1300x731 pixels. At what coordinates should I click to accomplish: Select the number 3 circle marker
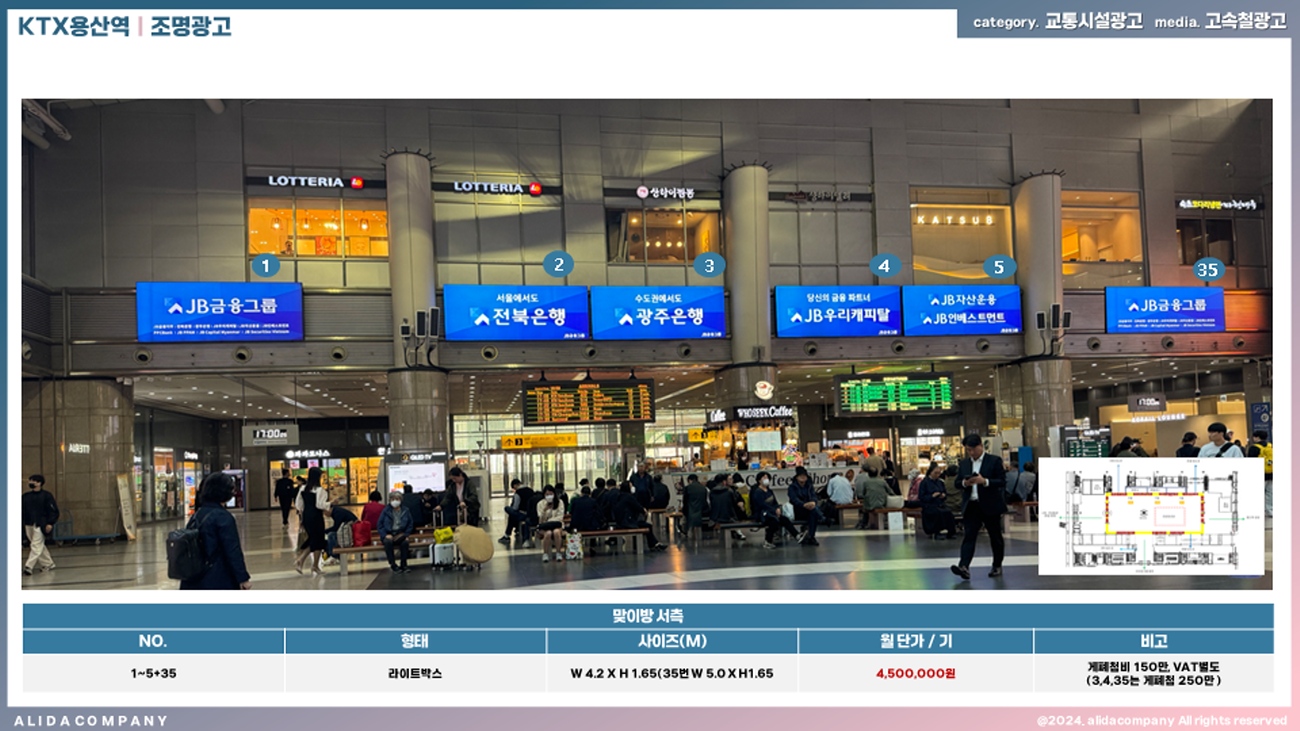709,265
